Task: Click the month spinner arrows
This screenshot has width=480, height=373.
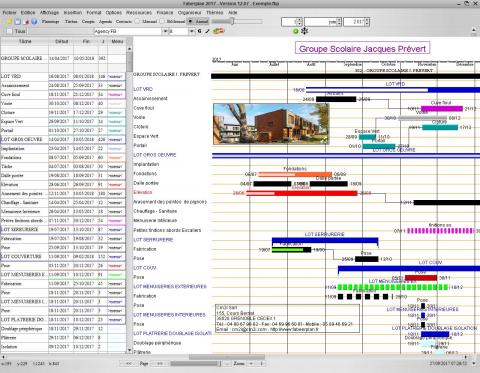Action: (x=339, y=22)
